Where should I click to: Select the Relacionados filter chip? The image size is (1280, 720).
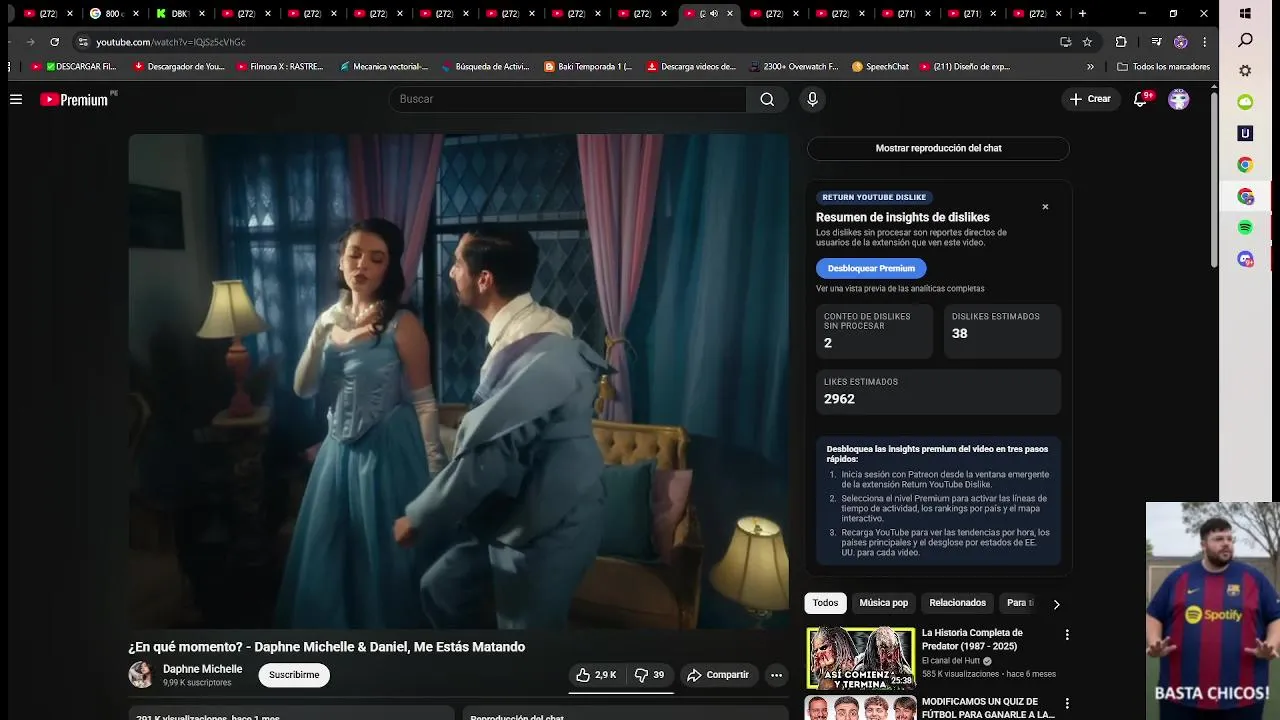point(957,603)
